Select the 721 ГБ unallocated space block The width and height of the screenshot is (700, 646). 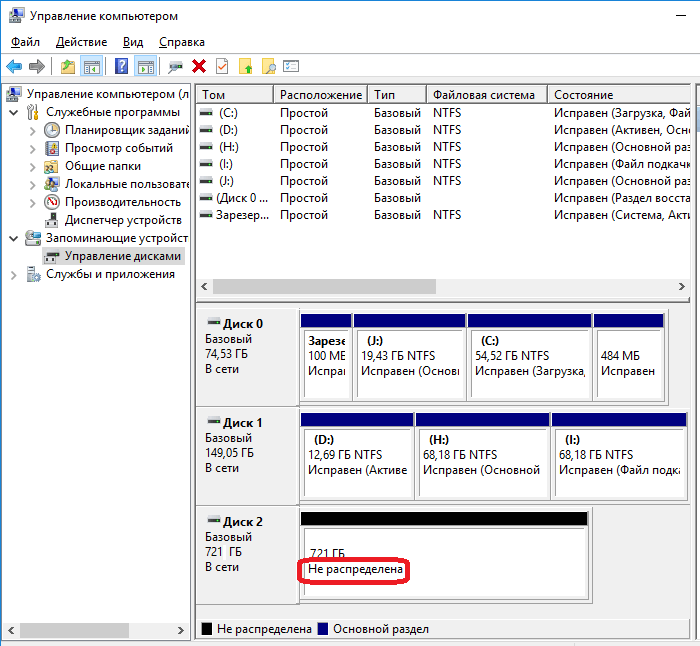444,555
